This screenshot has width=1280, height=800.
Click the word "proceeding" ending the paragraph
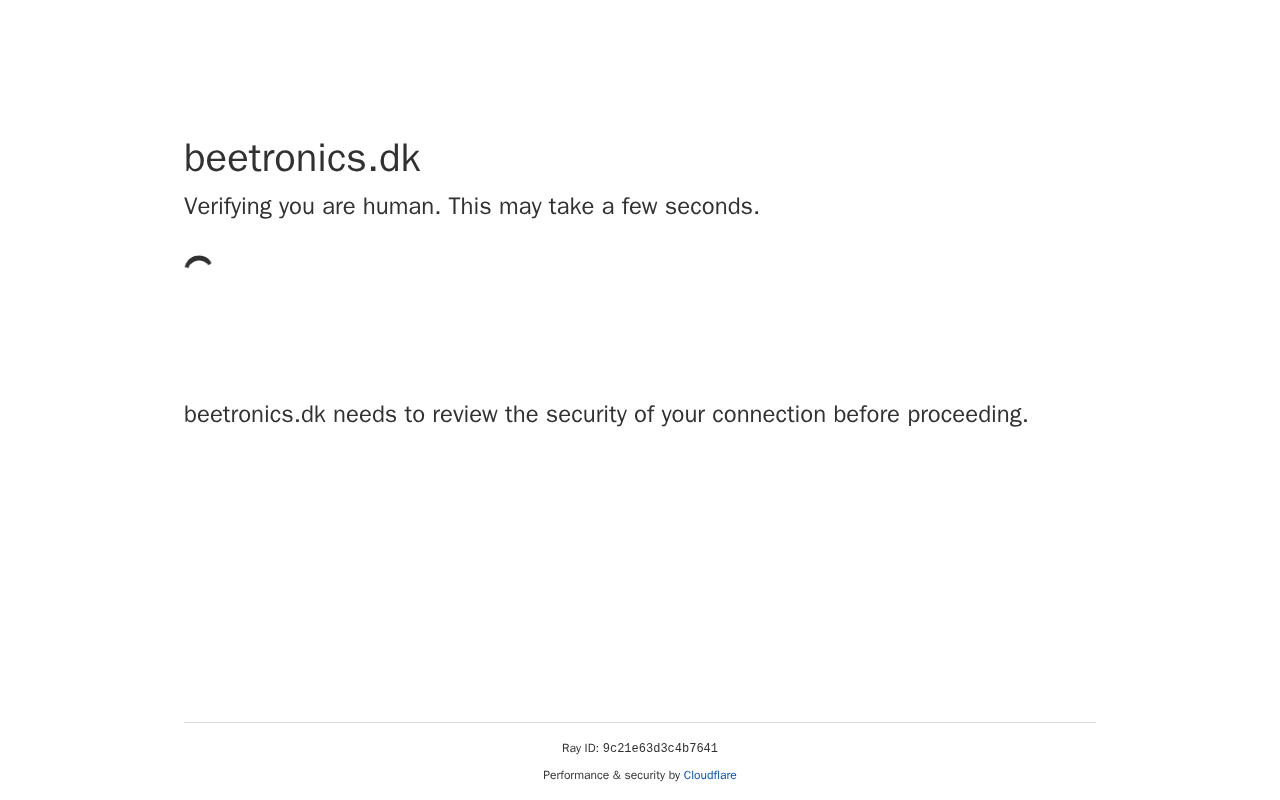[x=966, y=415]
